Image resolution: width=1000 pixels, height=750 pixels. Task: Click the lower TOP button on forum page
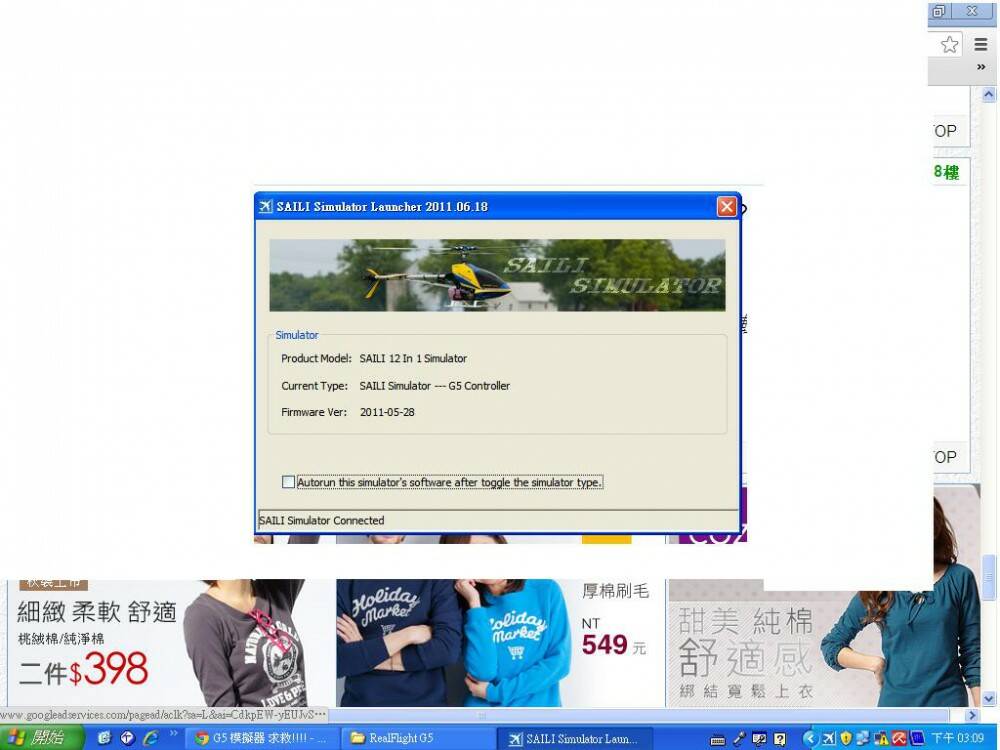(x=946, y=457)
